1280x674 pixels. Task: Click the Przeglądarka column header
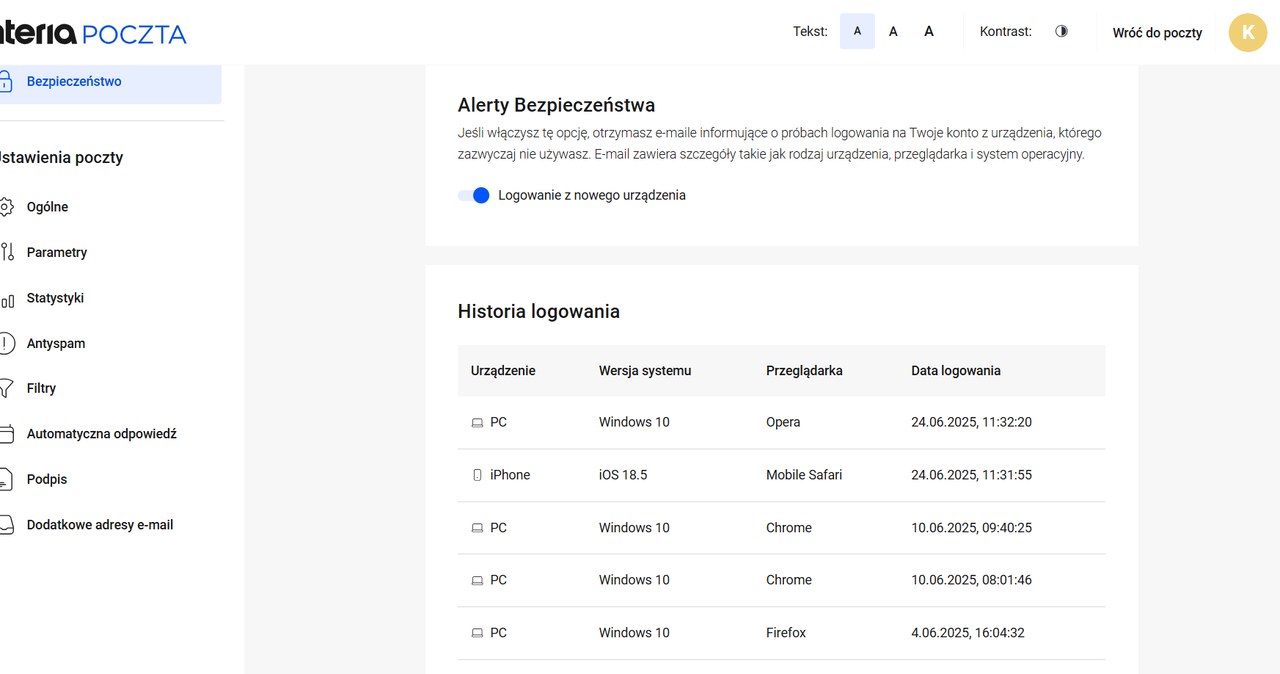click(x=804, y=370)
